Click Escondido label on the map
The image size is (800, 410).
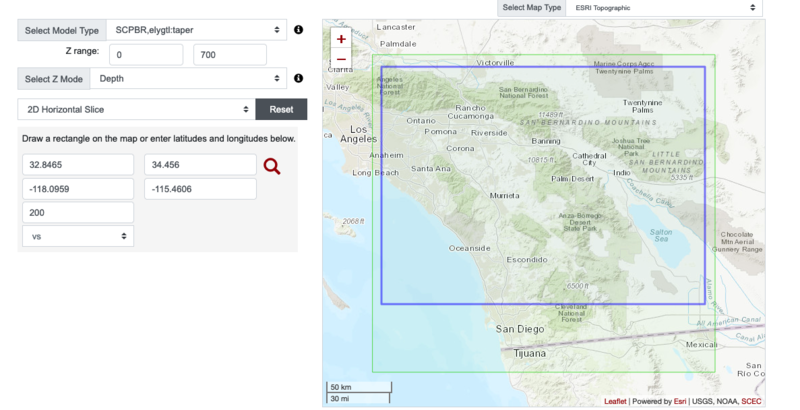tap(527, 260)
